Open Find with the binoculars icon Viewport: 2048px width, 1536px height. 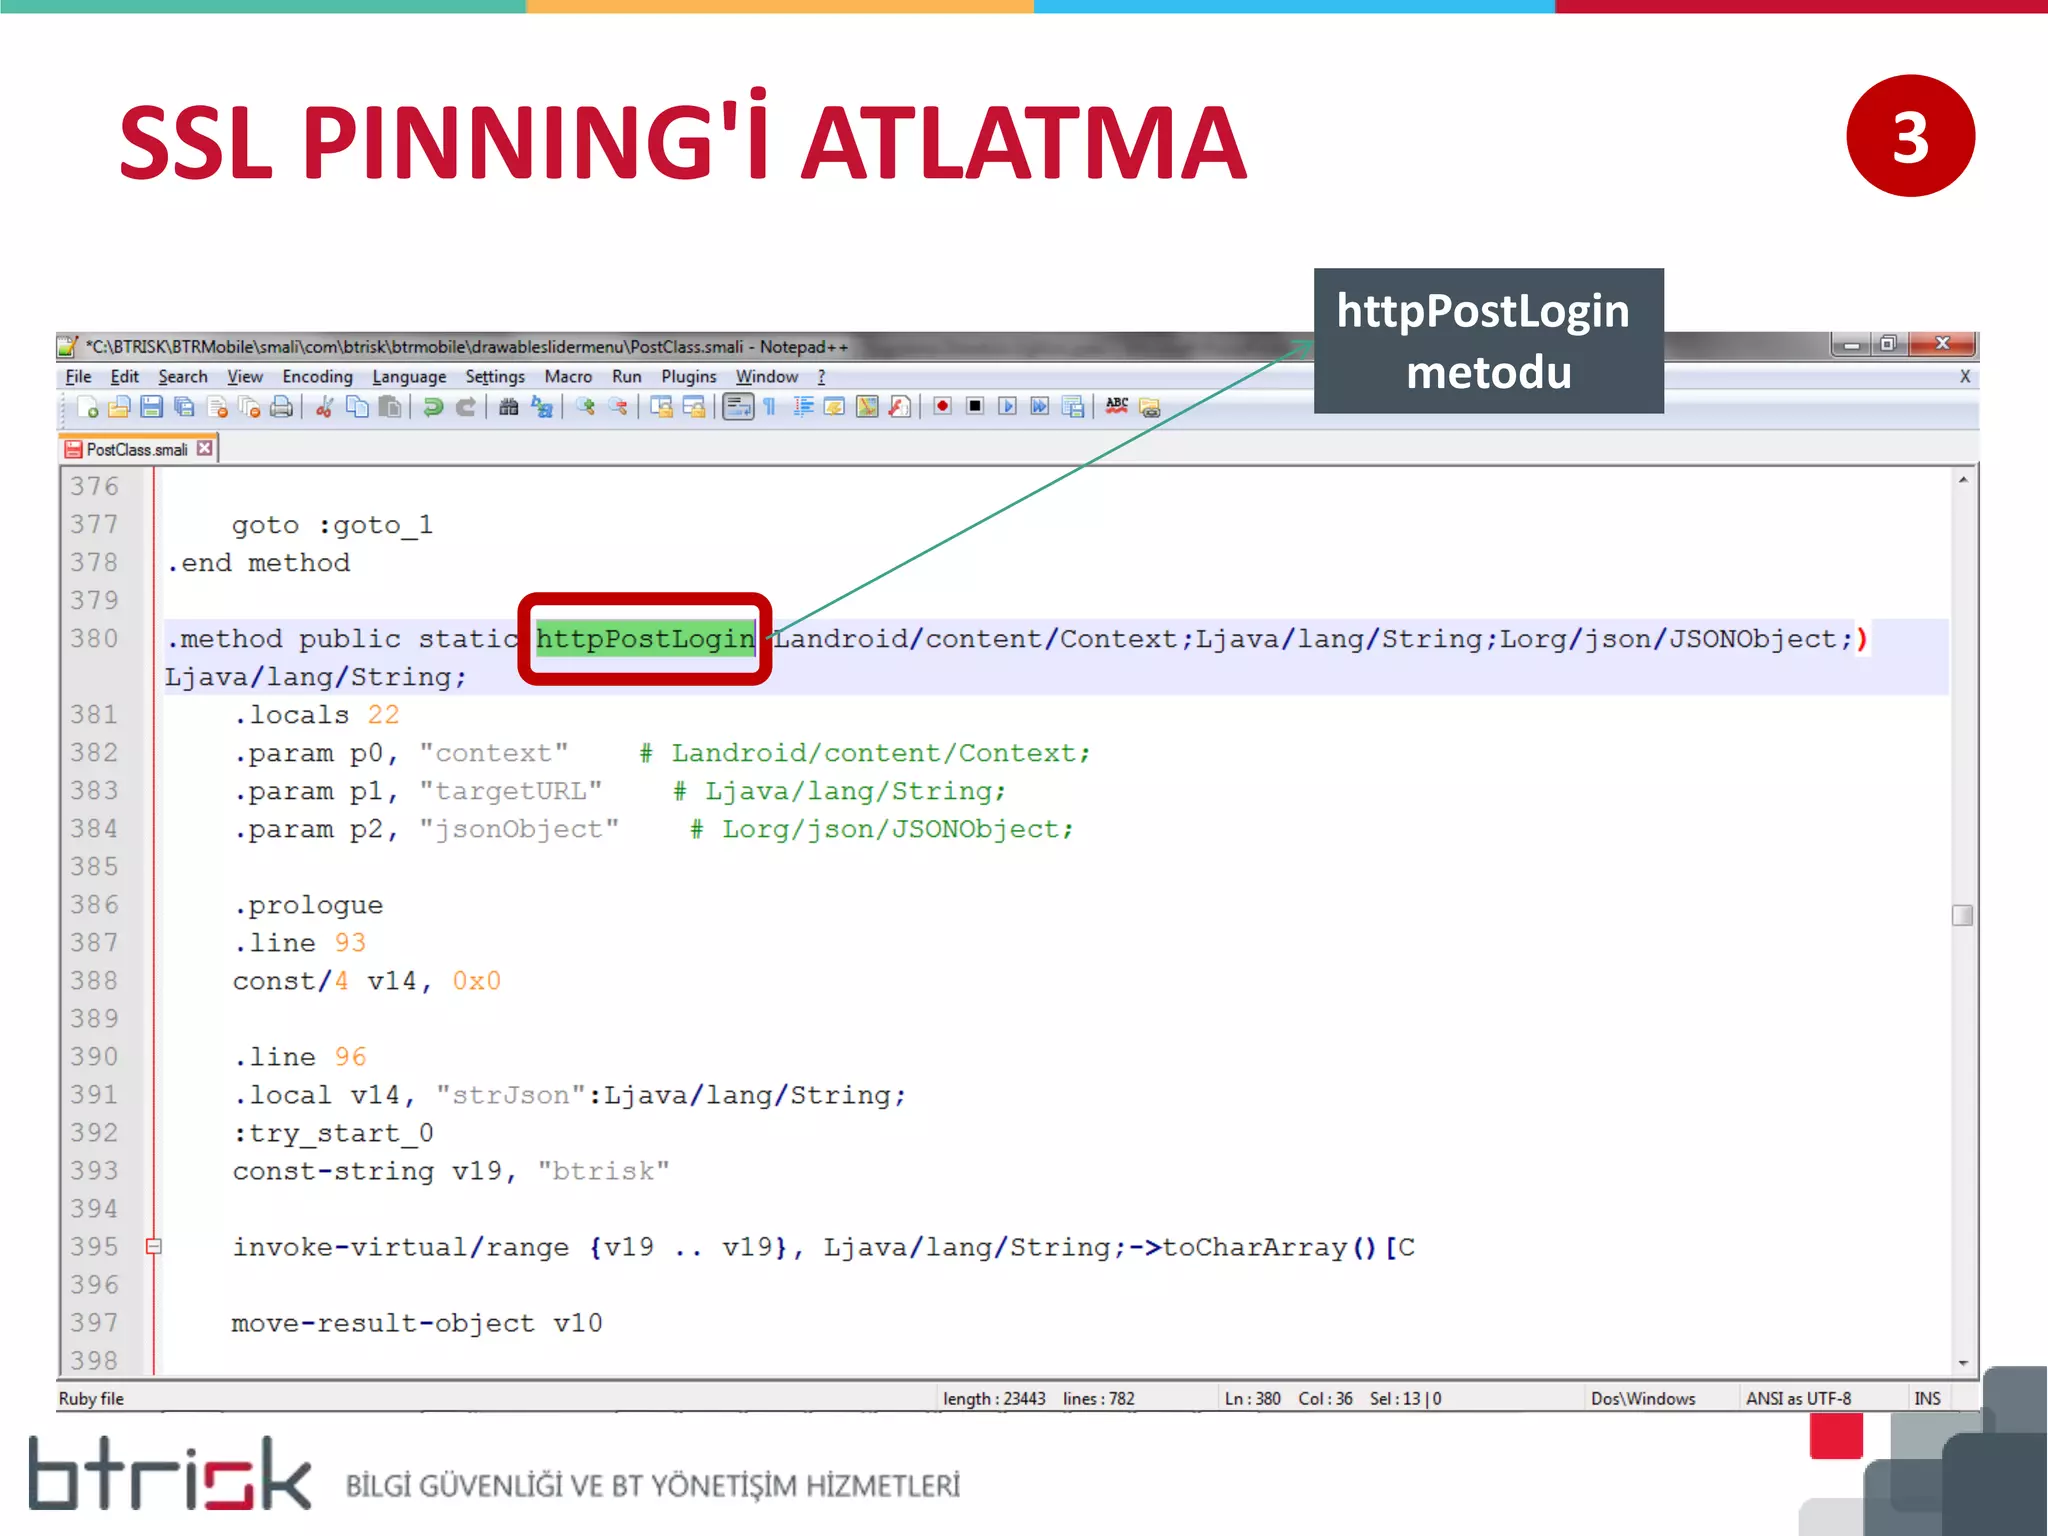coord(509,407)
